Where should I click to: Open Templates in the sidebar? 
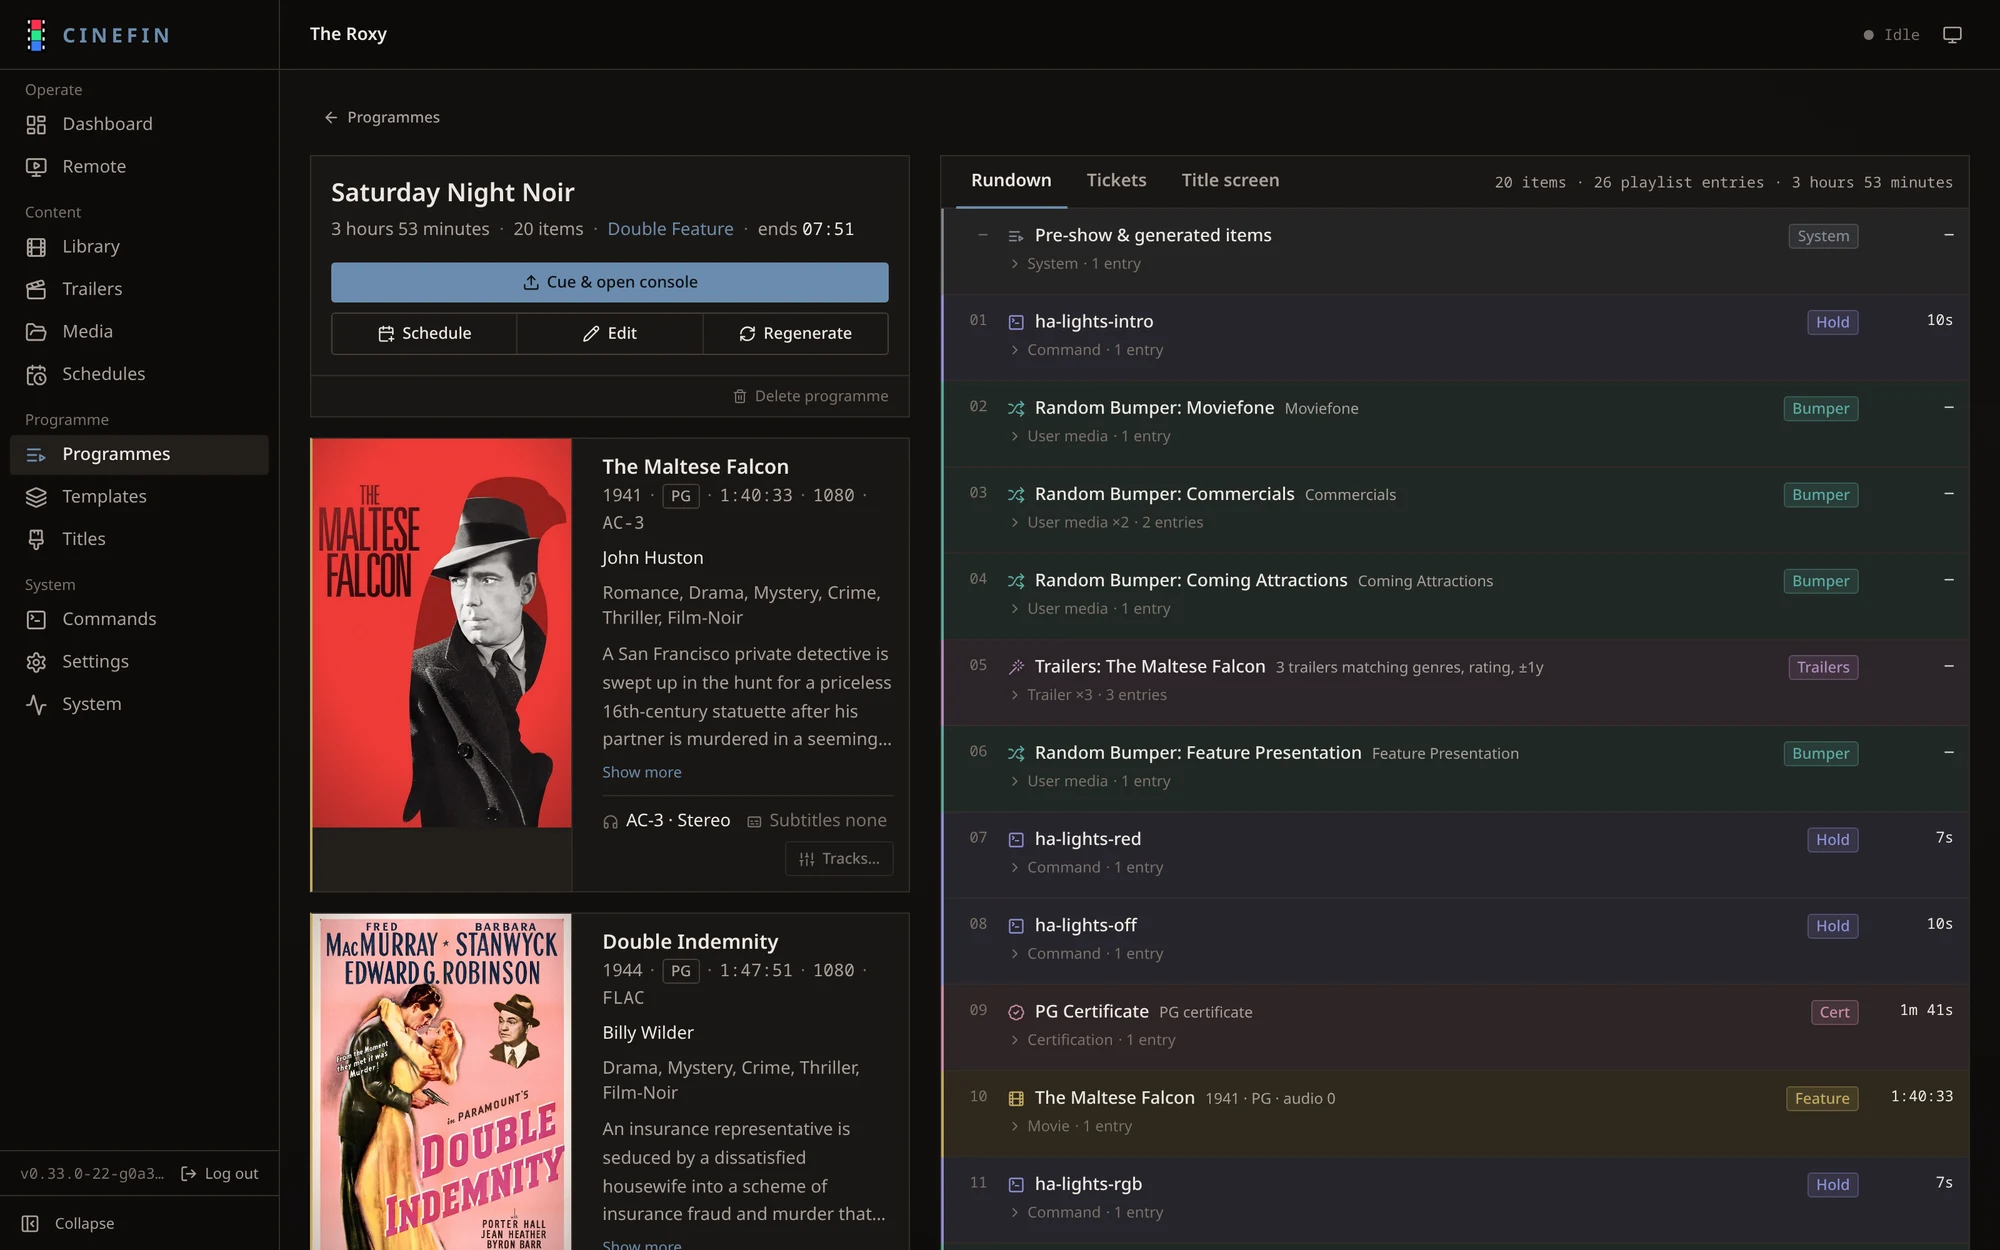139,497
